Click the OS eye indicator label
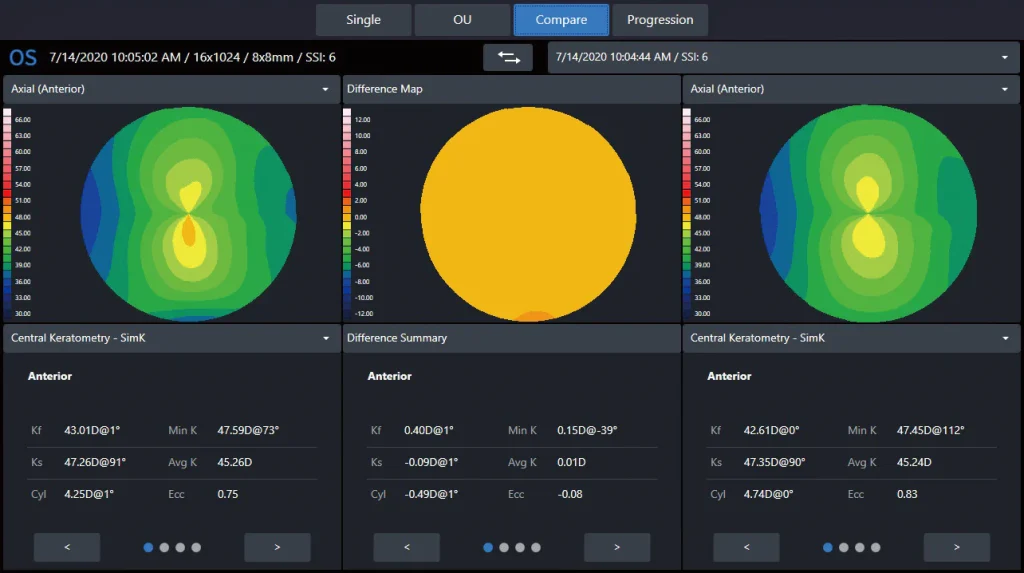 (x=22, y=57)
